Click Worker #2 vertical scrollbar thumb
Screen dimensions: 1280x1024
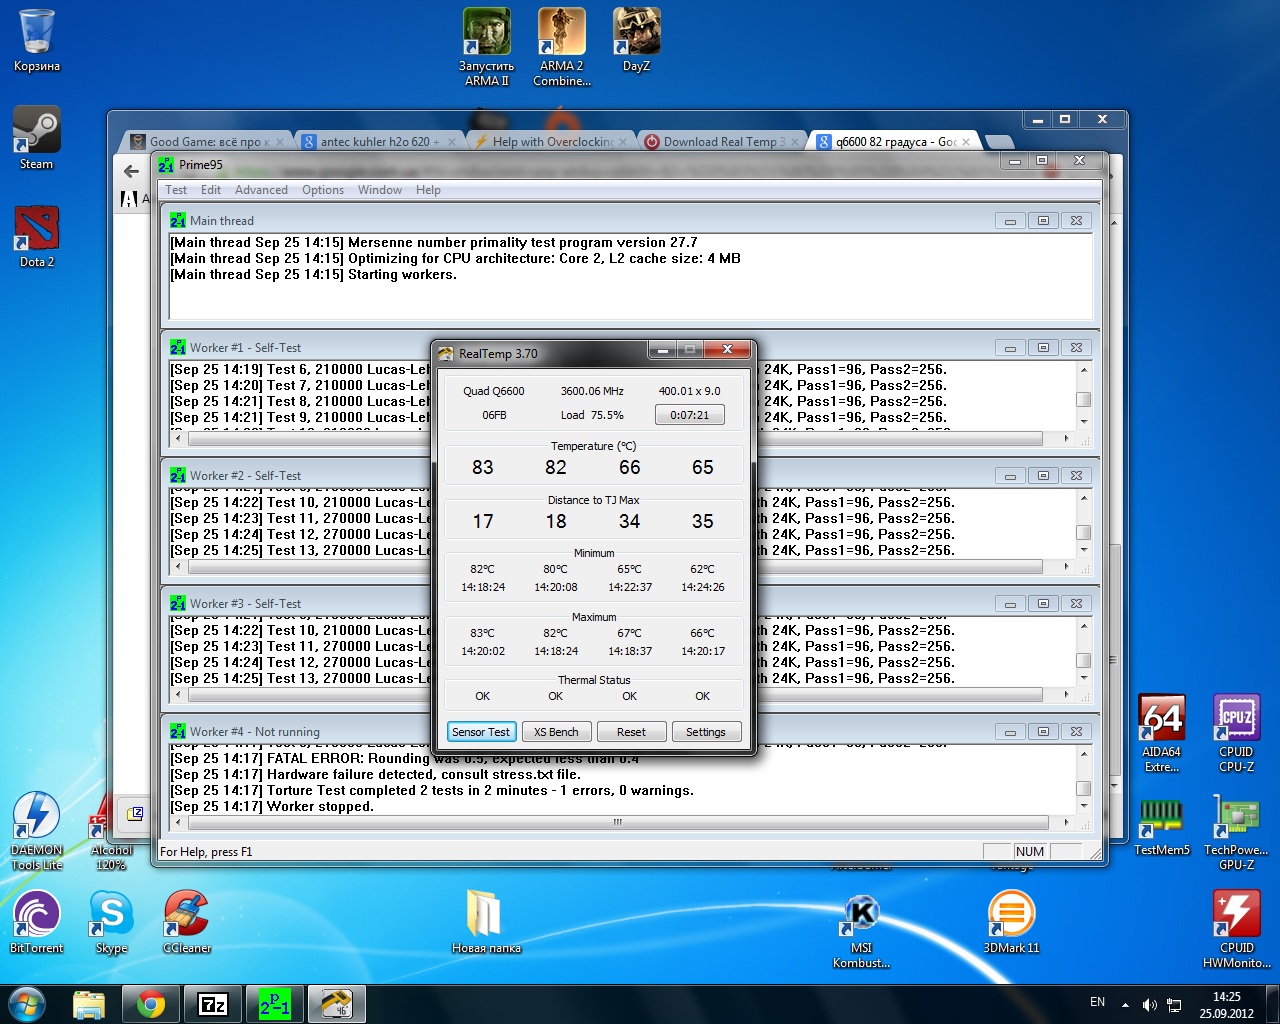click(x=1083, y=532)
